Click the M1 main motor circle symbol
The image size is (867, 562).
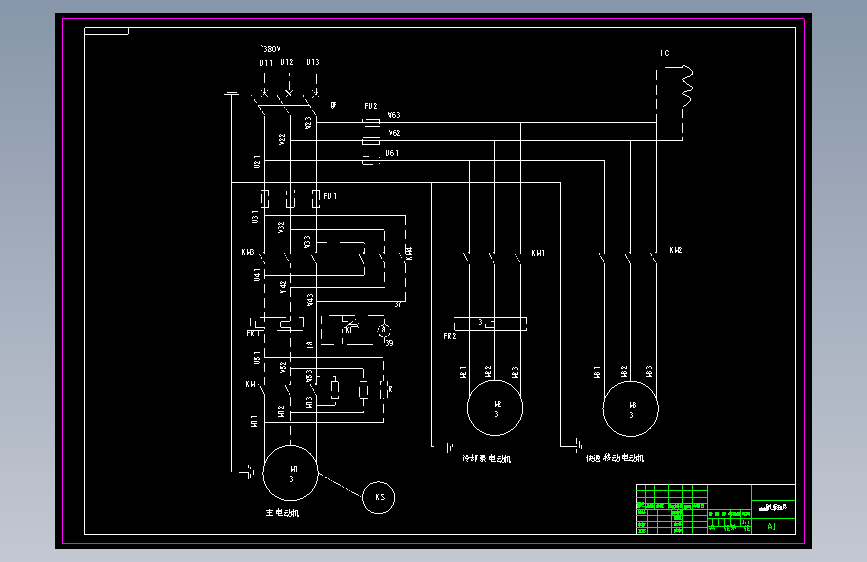[290, 473]
